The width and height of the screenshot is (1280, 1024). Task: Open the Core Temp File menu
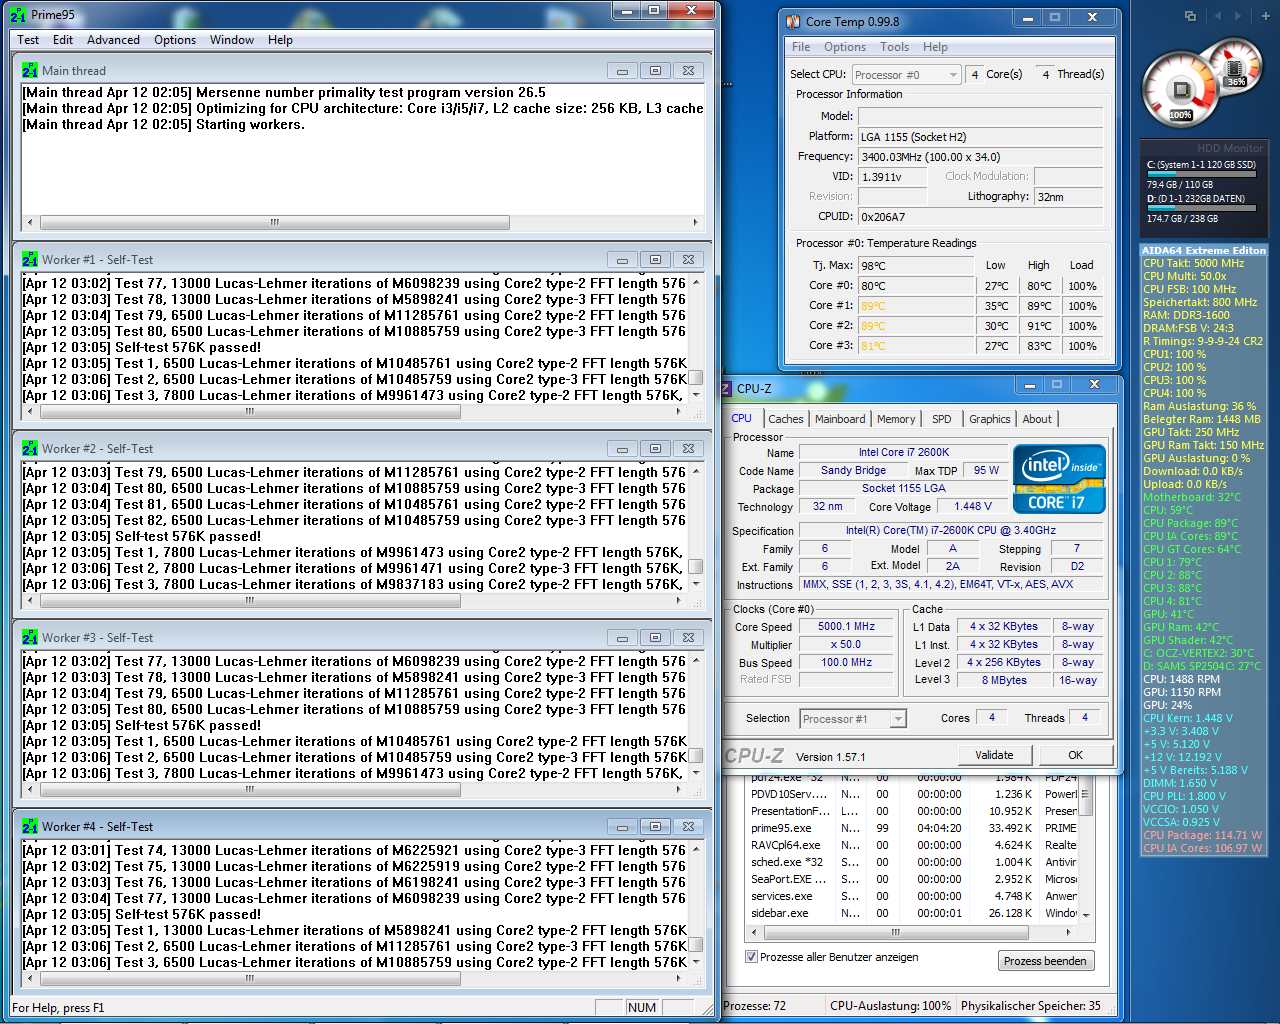pos(801,47)
